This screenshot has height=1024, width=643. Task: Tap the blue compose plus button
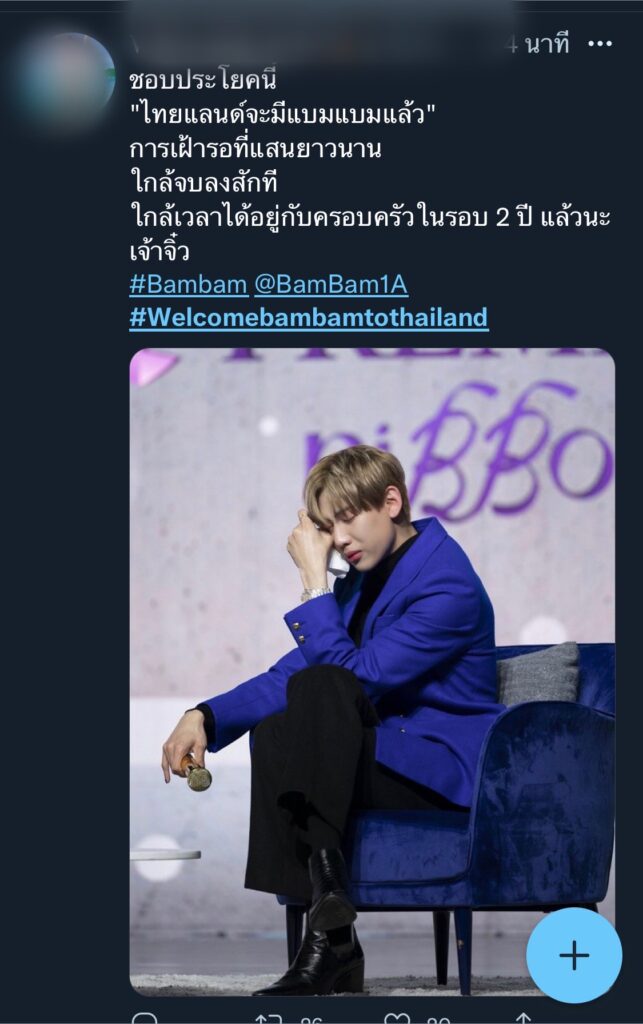[x=574, y=955]
